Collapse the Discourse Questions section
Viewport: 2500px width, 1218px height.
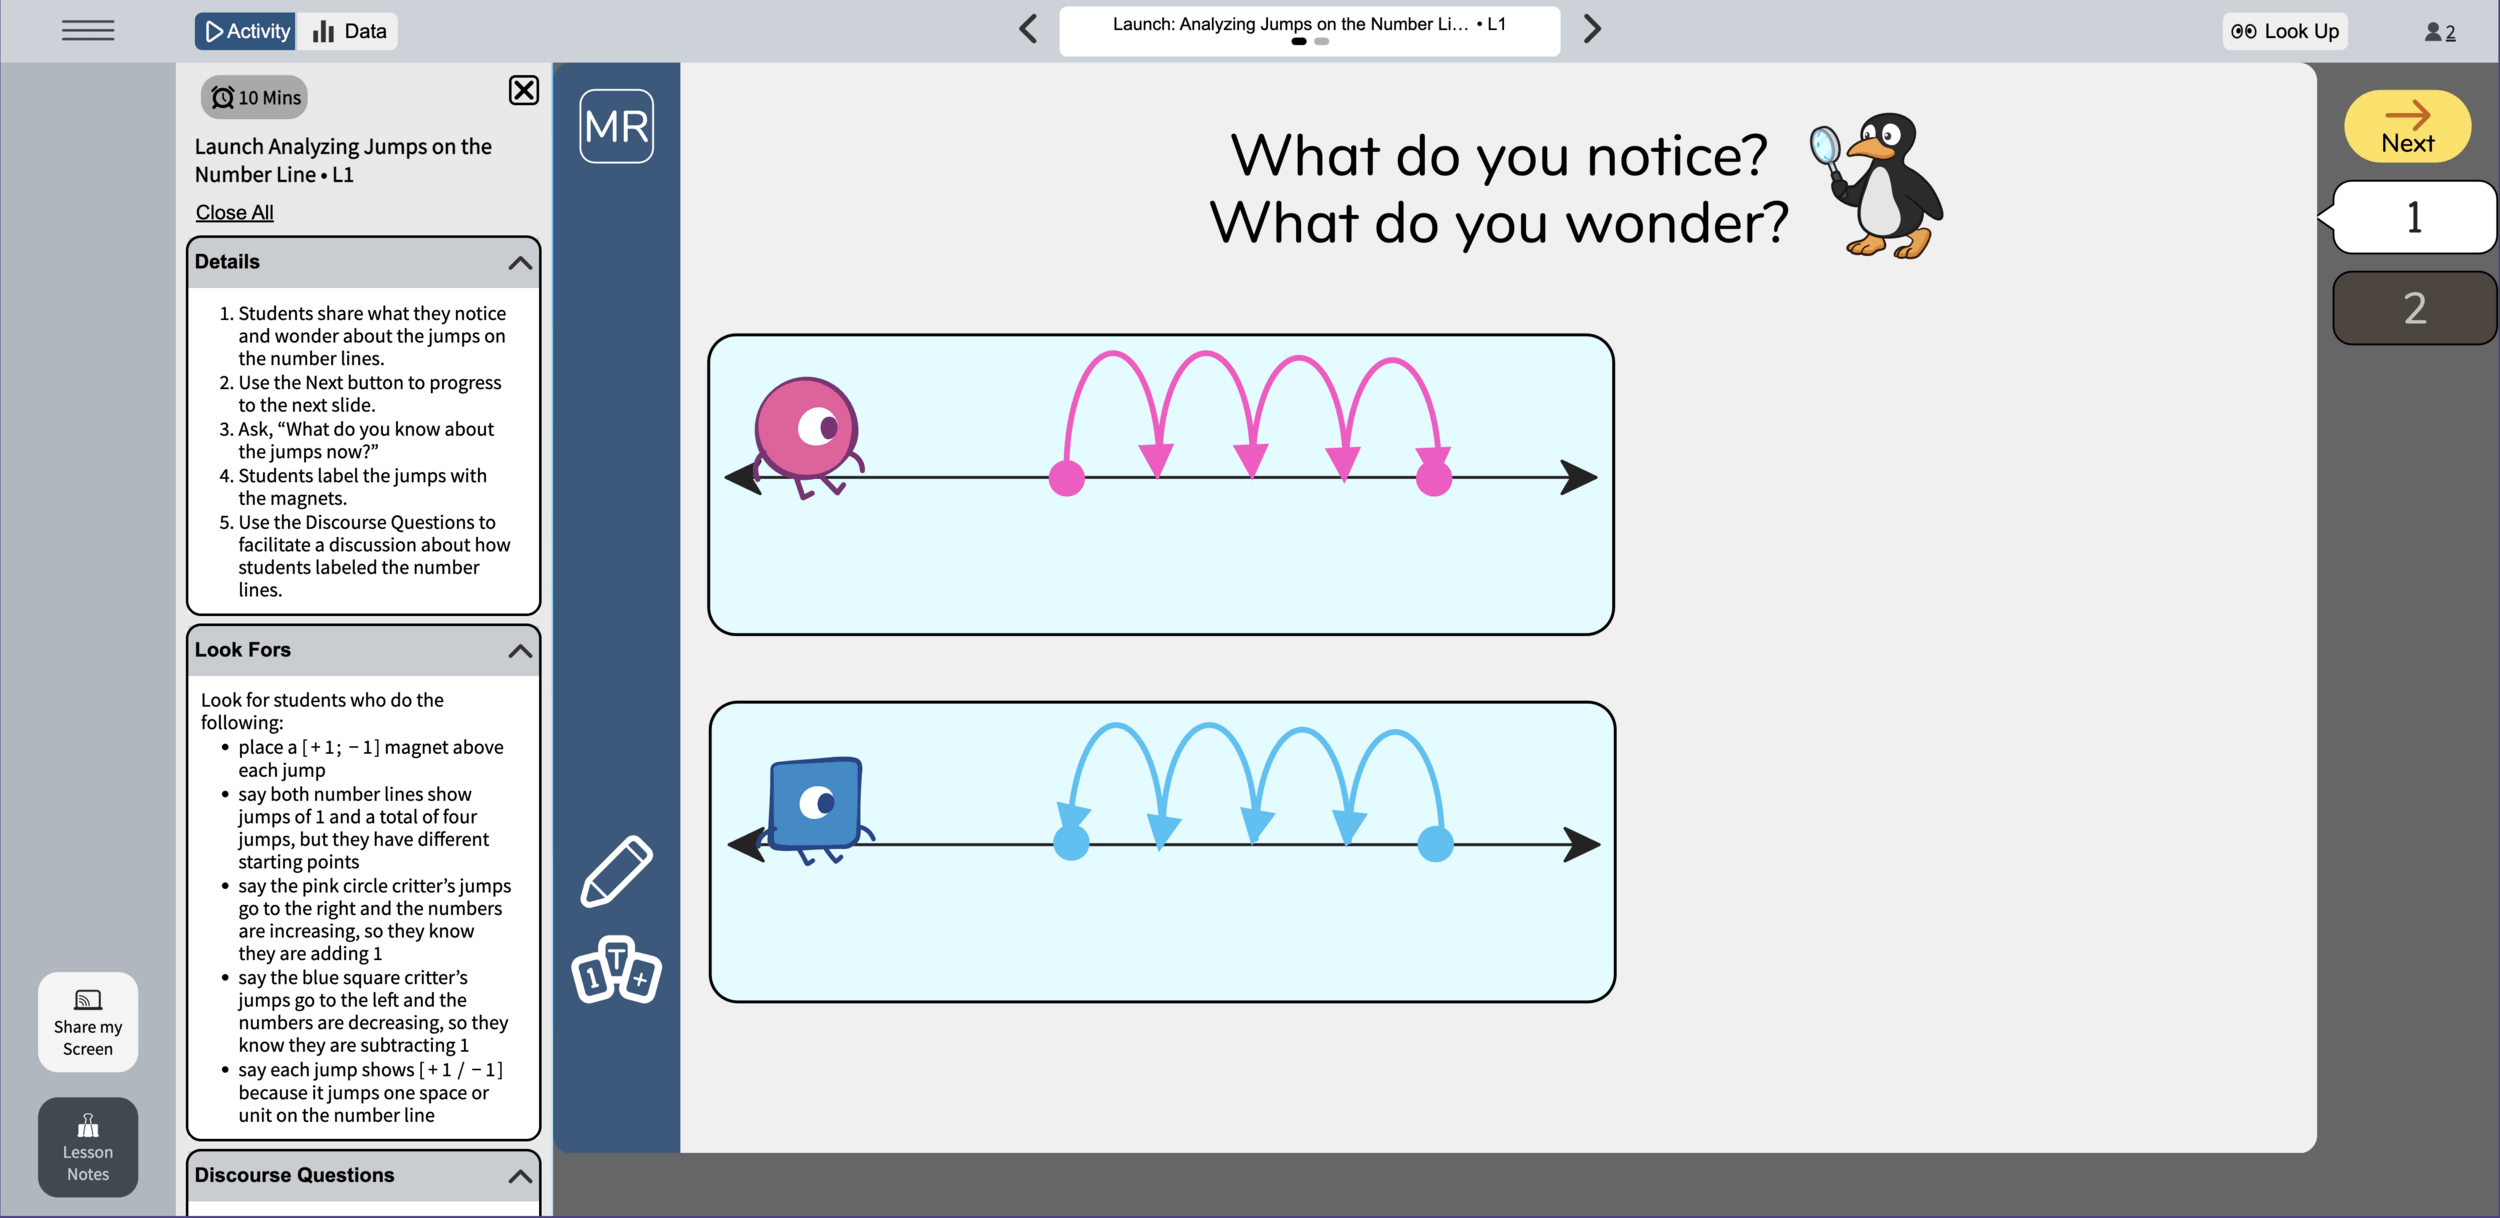(x=519, y=1176)
